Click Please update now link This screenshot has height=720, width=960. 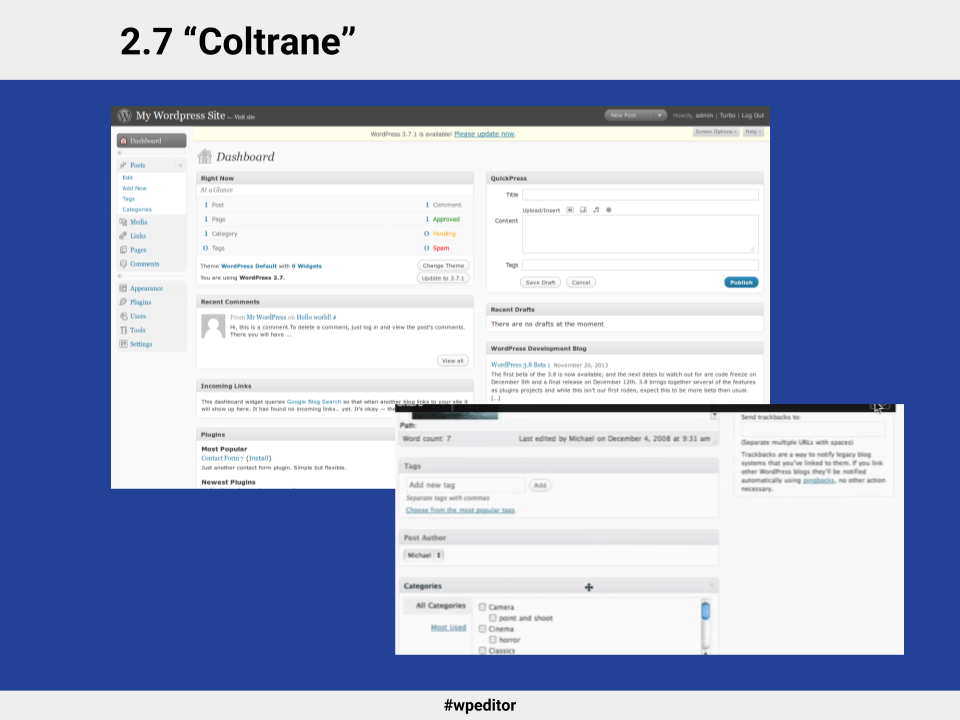tap(484, 134)
